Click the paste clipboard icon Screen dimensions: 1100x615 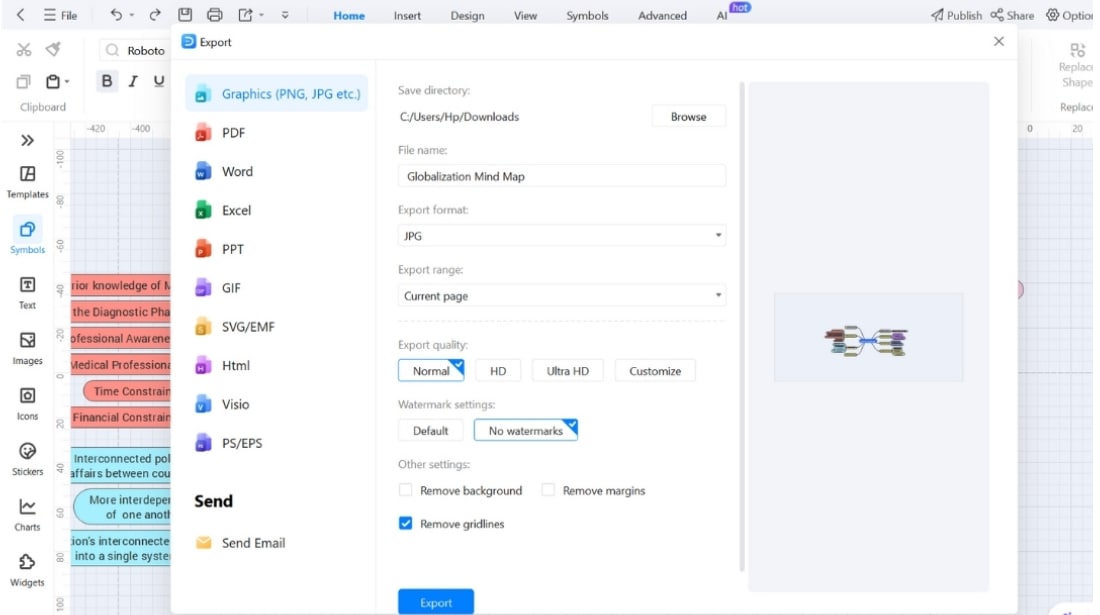pos(53,81)
